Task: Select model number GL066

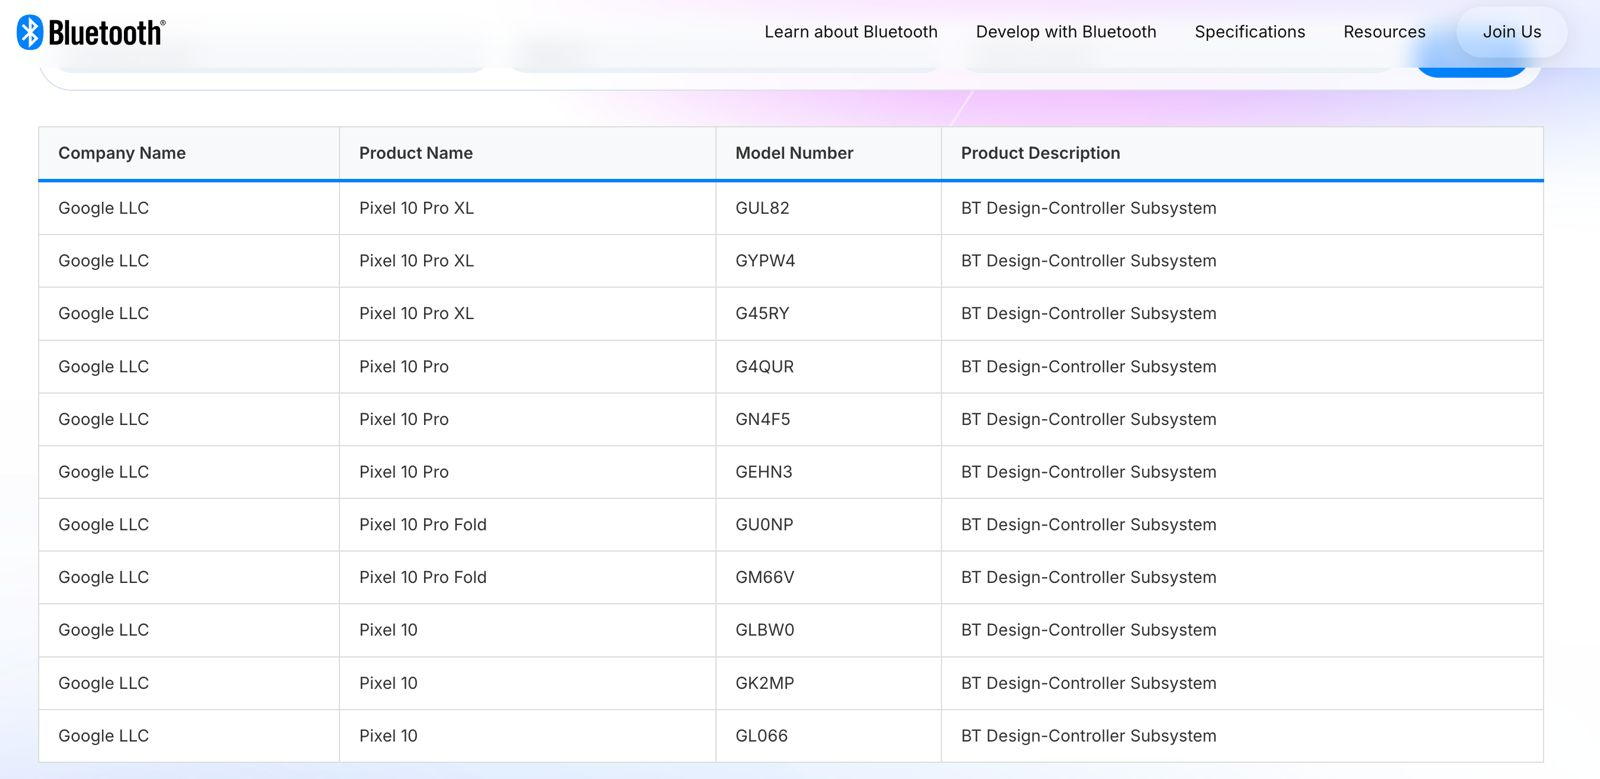Action: tap(761, 736)
